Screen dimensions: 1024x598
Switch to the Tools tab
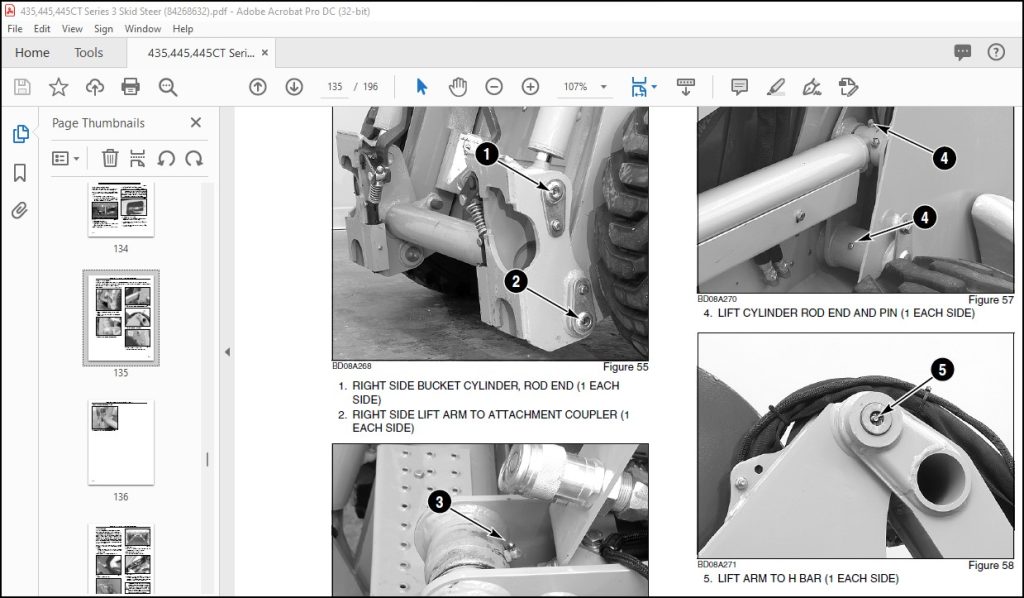coord(88,53)
